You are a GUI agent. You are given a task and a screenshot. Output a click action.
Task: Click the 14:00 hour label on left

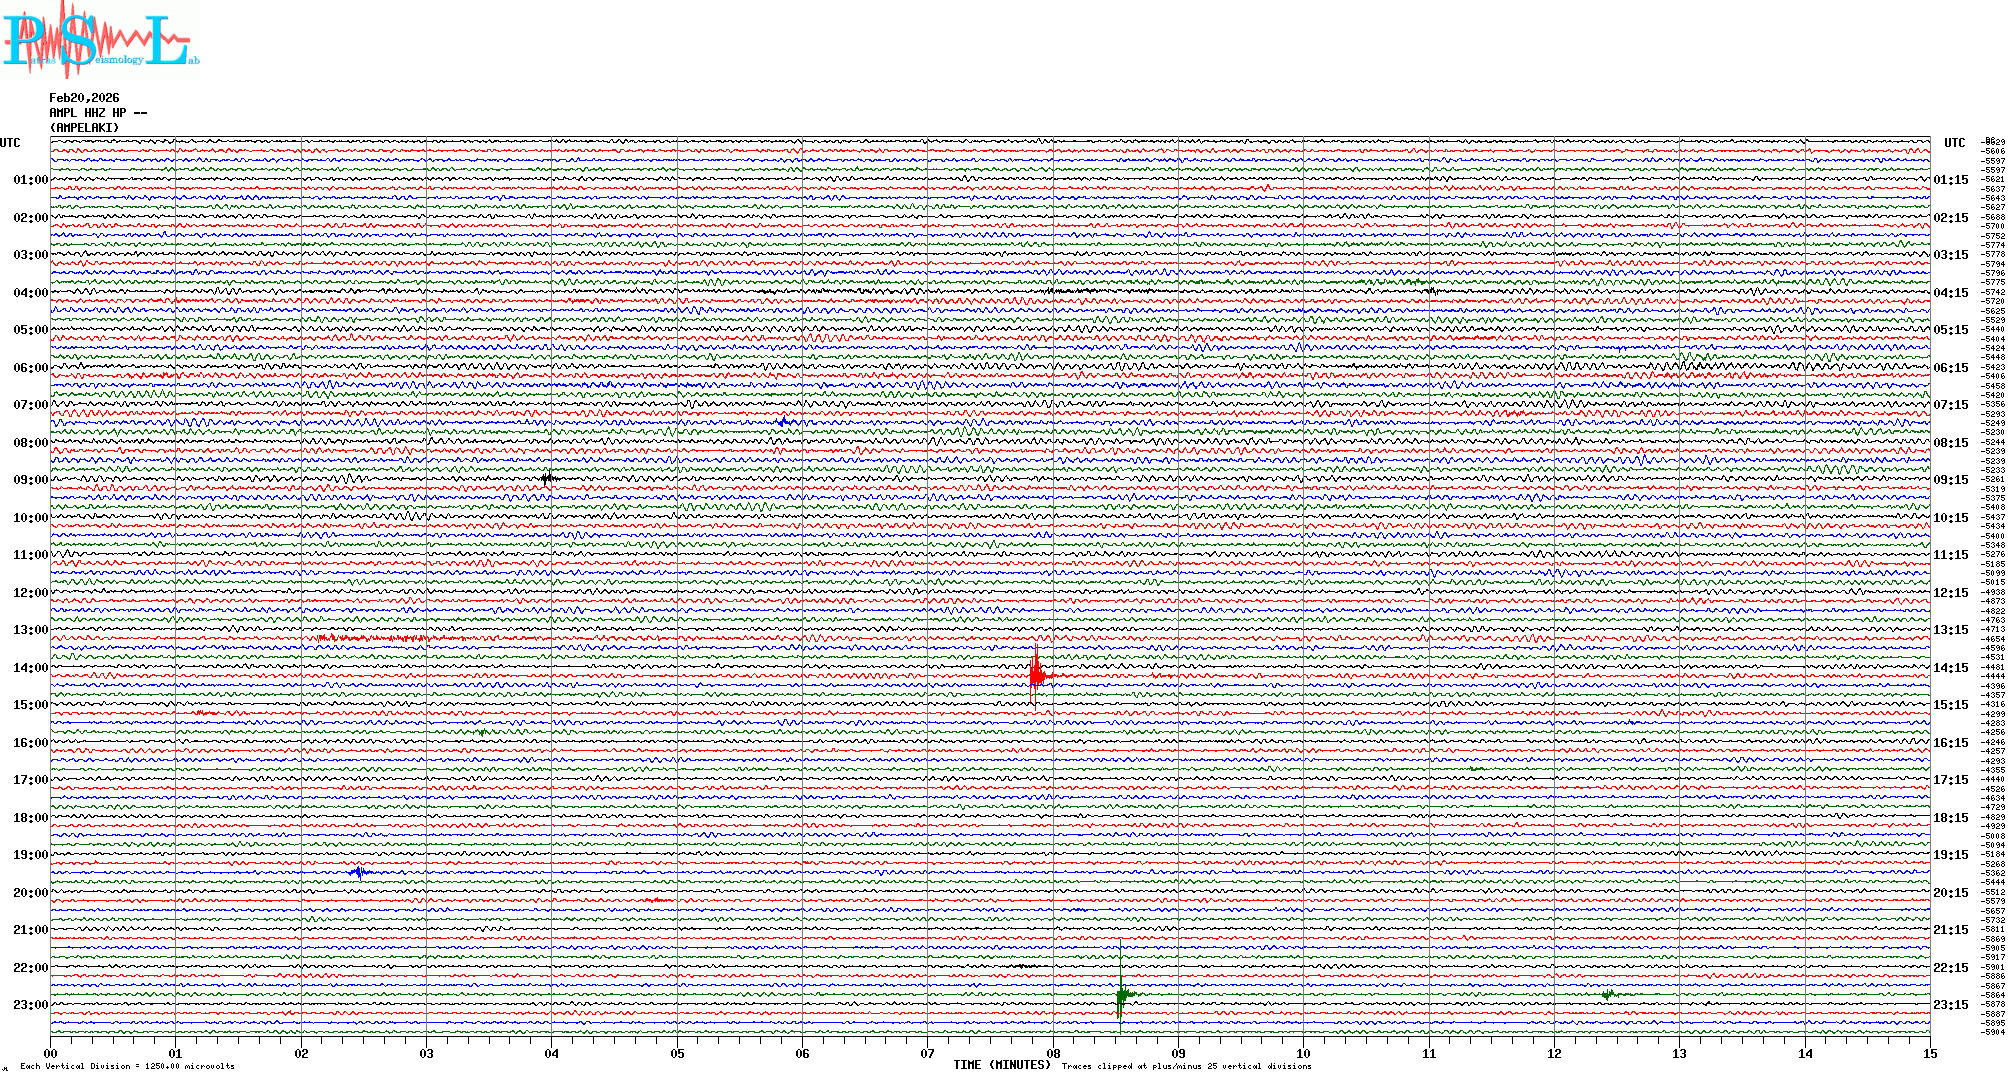pyautogui.click(x=30, y=668)
